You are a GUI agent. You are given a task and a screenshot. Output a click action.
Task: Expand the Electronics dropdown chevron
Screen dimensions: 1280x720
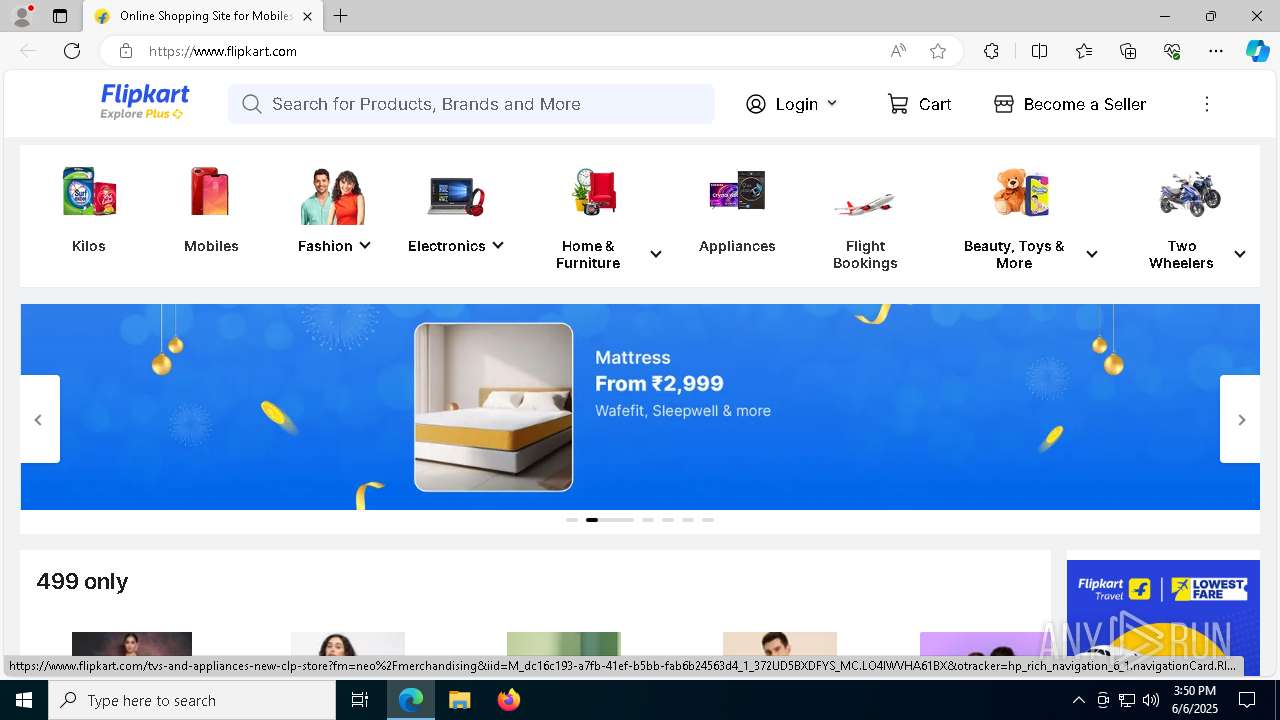point(498,245)
